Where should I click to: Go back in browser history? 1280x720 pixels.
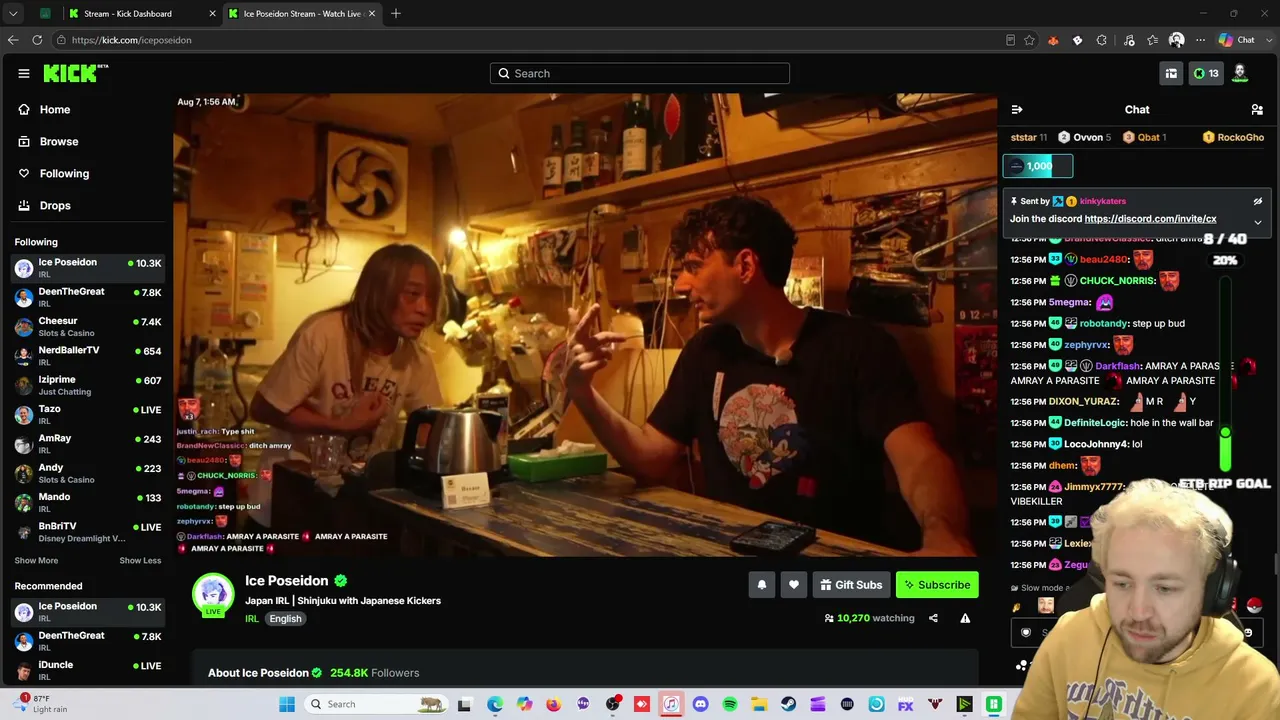(x=13, y=40)
